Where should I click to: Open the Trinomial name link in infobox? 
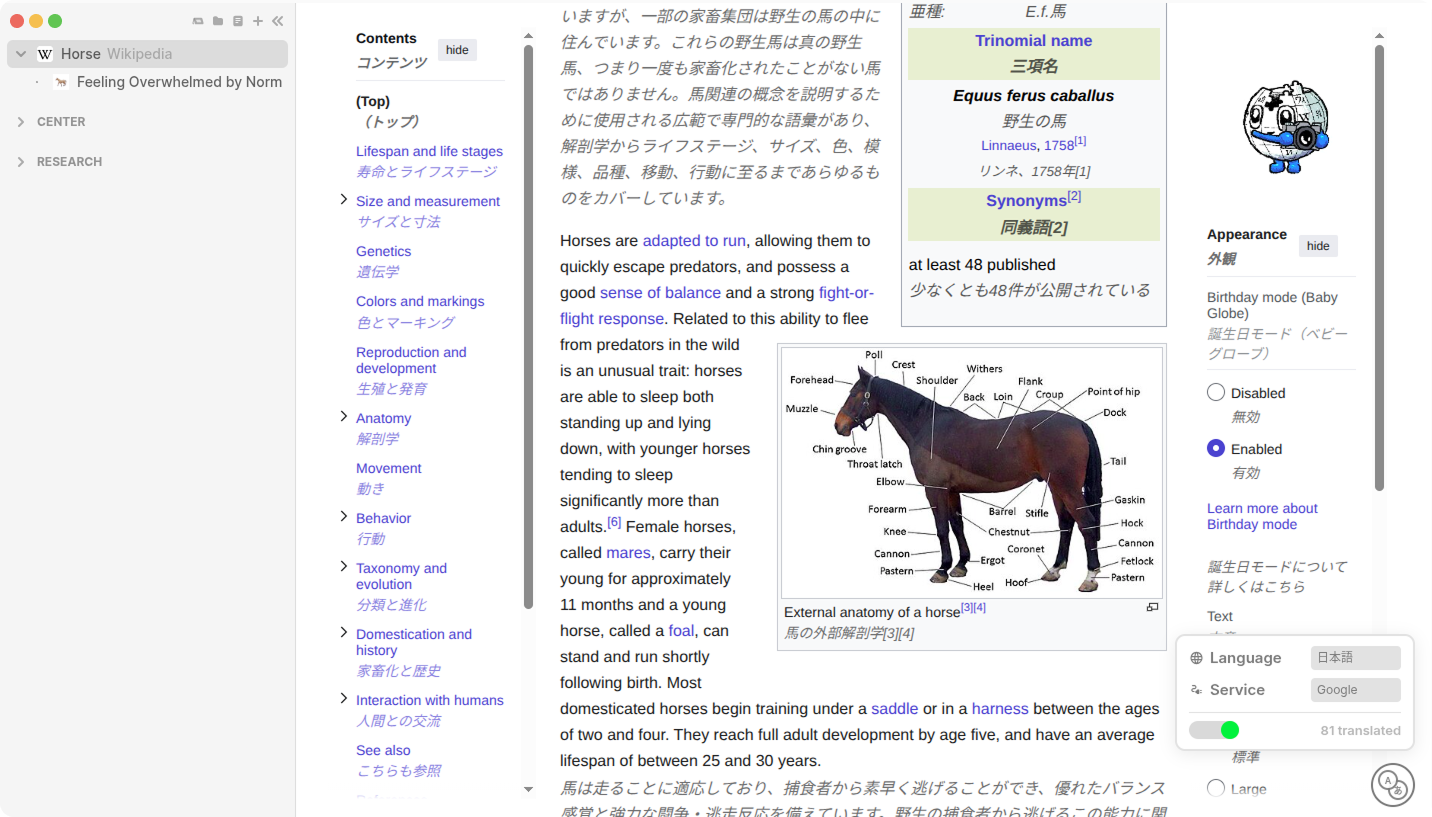click(1033, 41)
